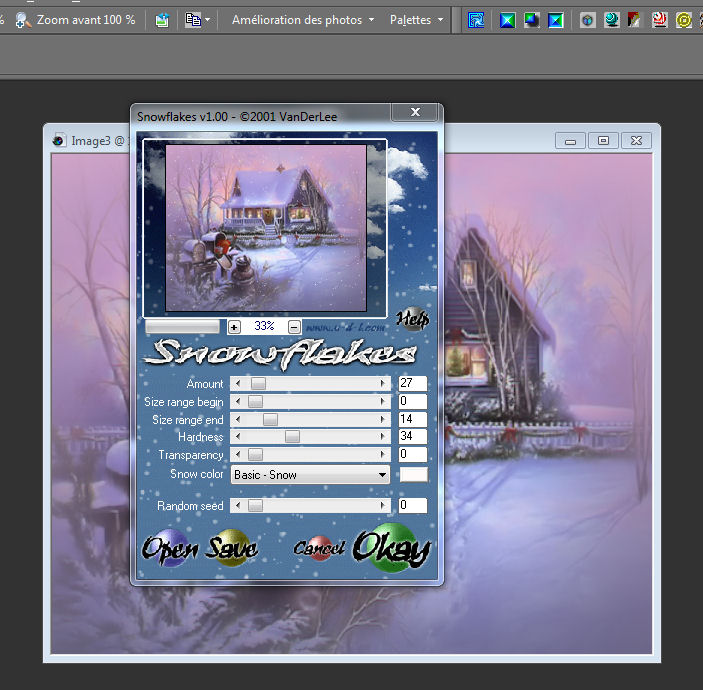
Task: Click the Hardness slider thumb
Action: pos(292,436)
